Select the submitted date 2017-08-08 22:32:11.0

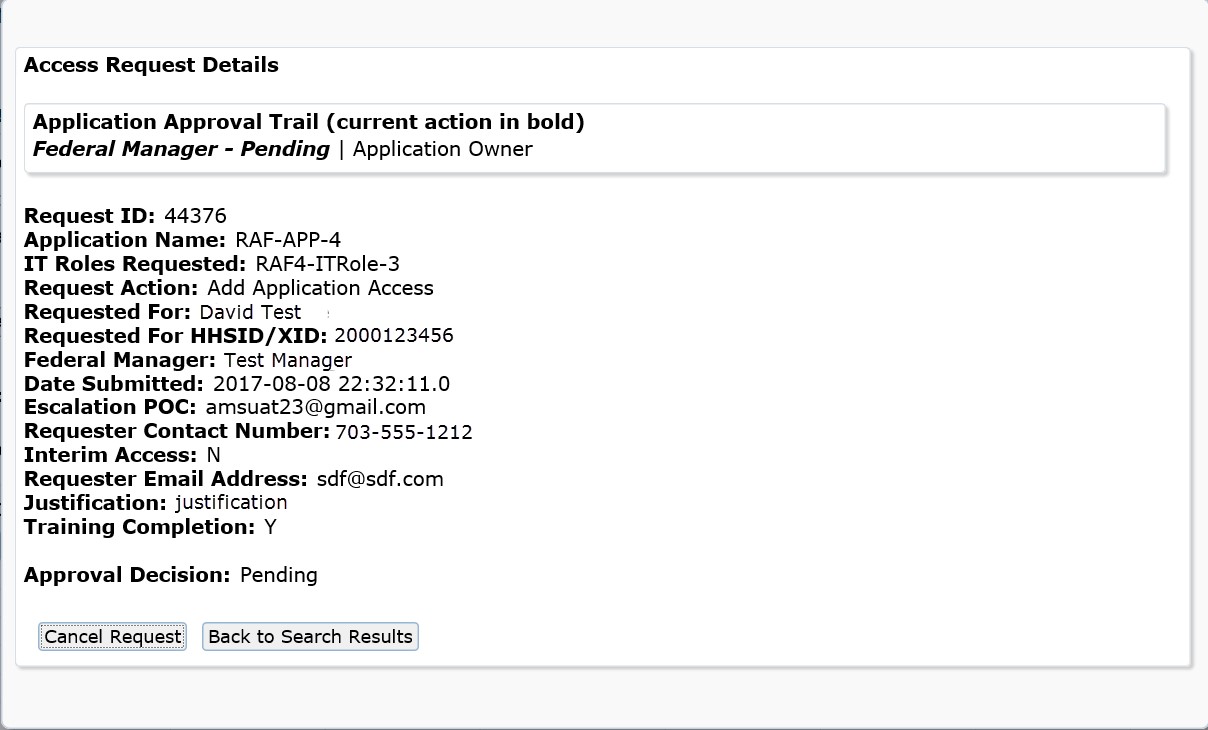[x=331, y=384]
